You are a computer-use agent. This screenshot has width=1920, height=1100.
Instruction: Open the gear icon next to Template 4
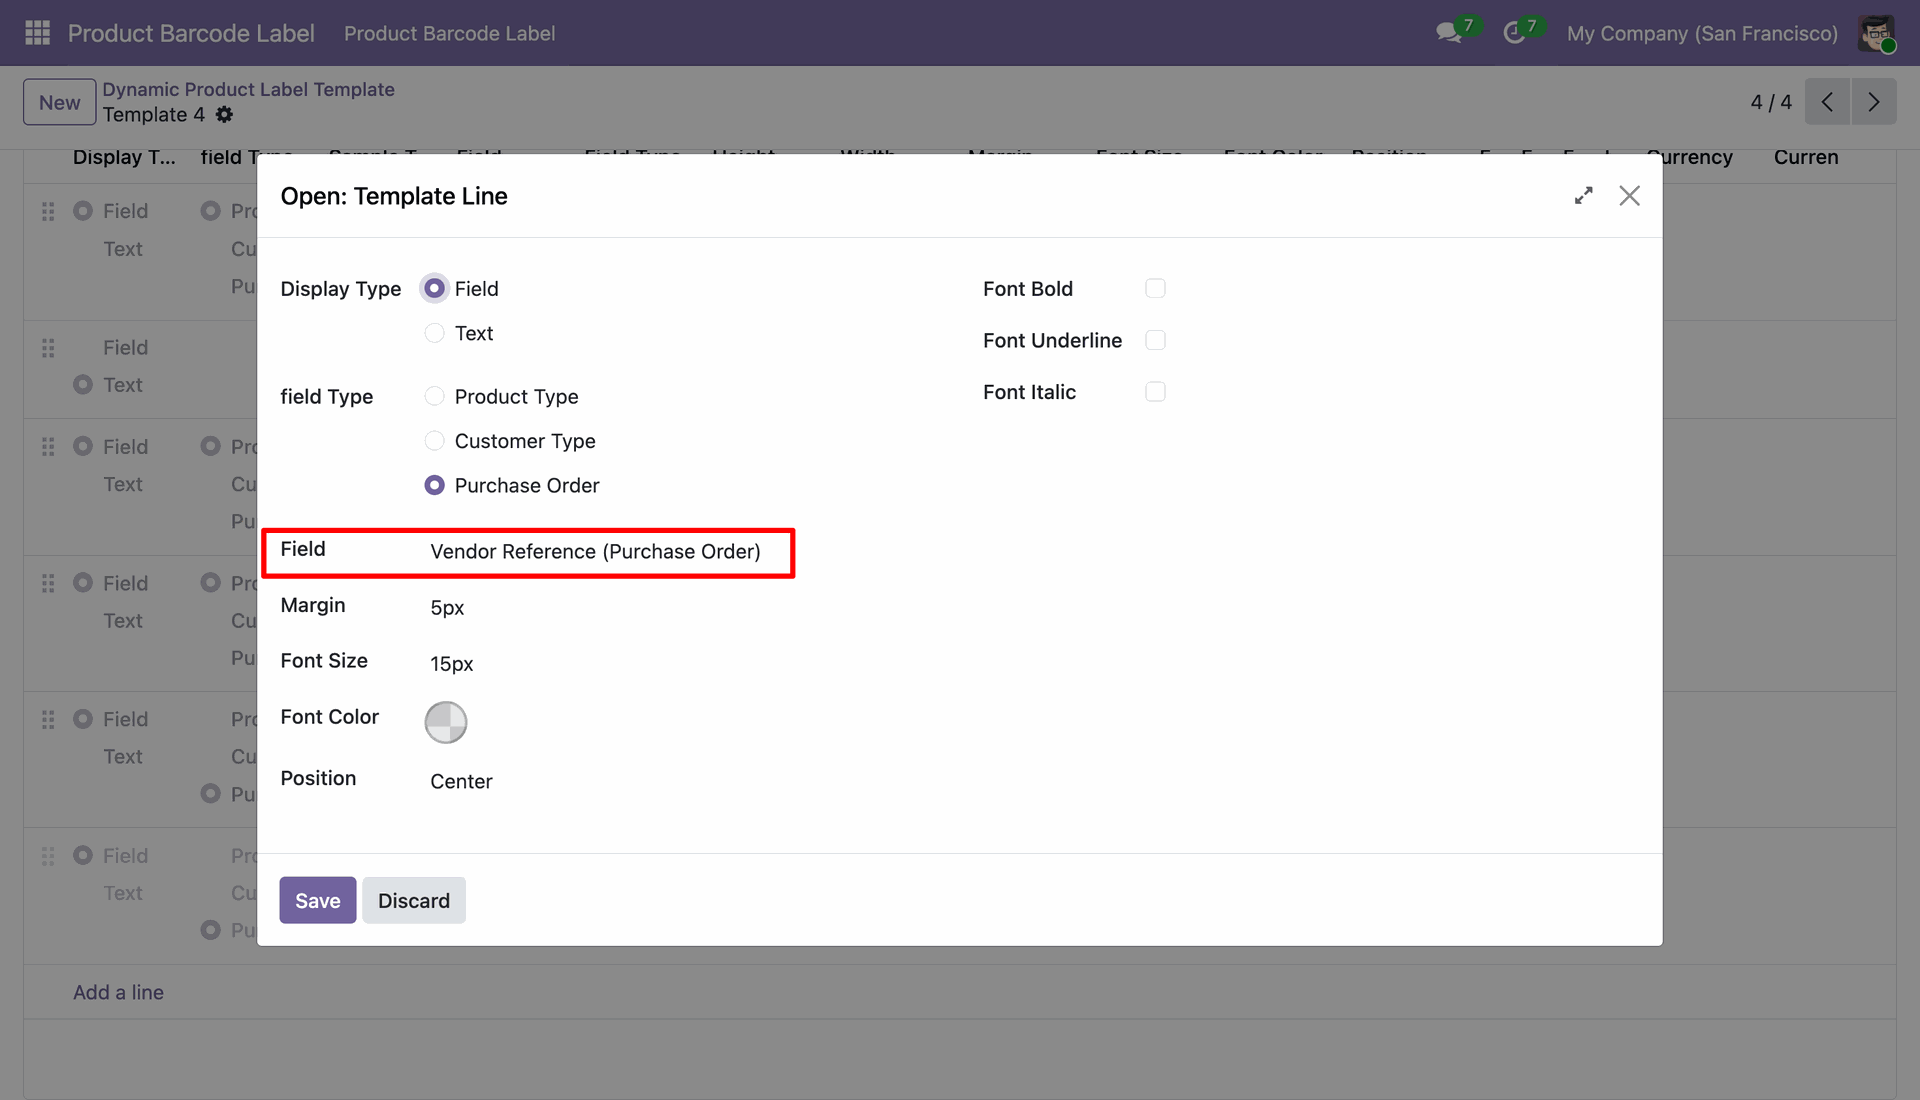coord(224,115)
